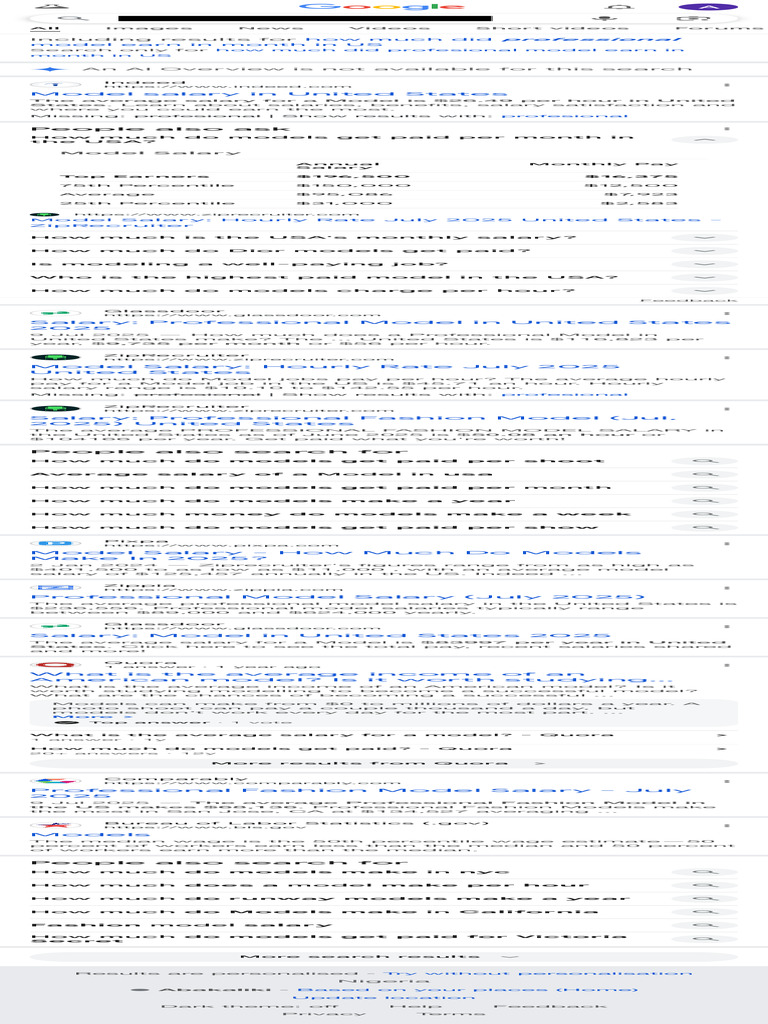Switch to the News tab
Image resolution: width=768 pixels, height=1024 pixels.
[x=271, y=28]
